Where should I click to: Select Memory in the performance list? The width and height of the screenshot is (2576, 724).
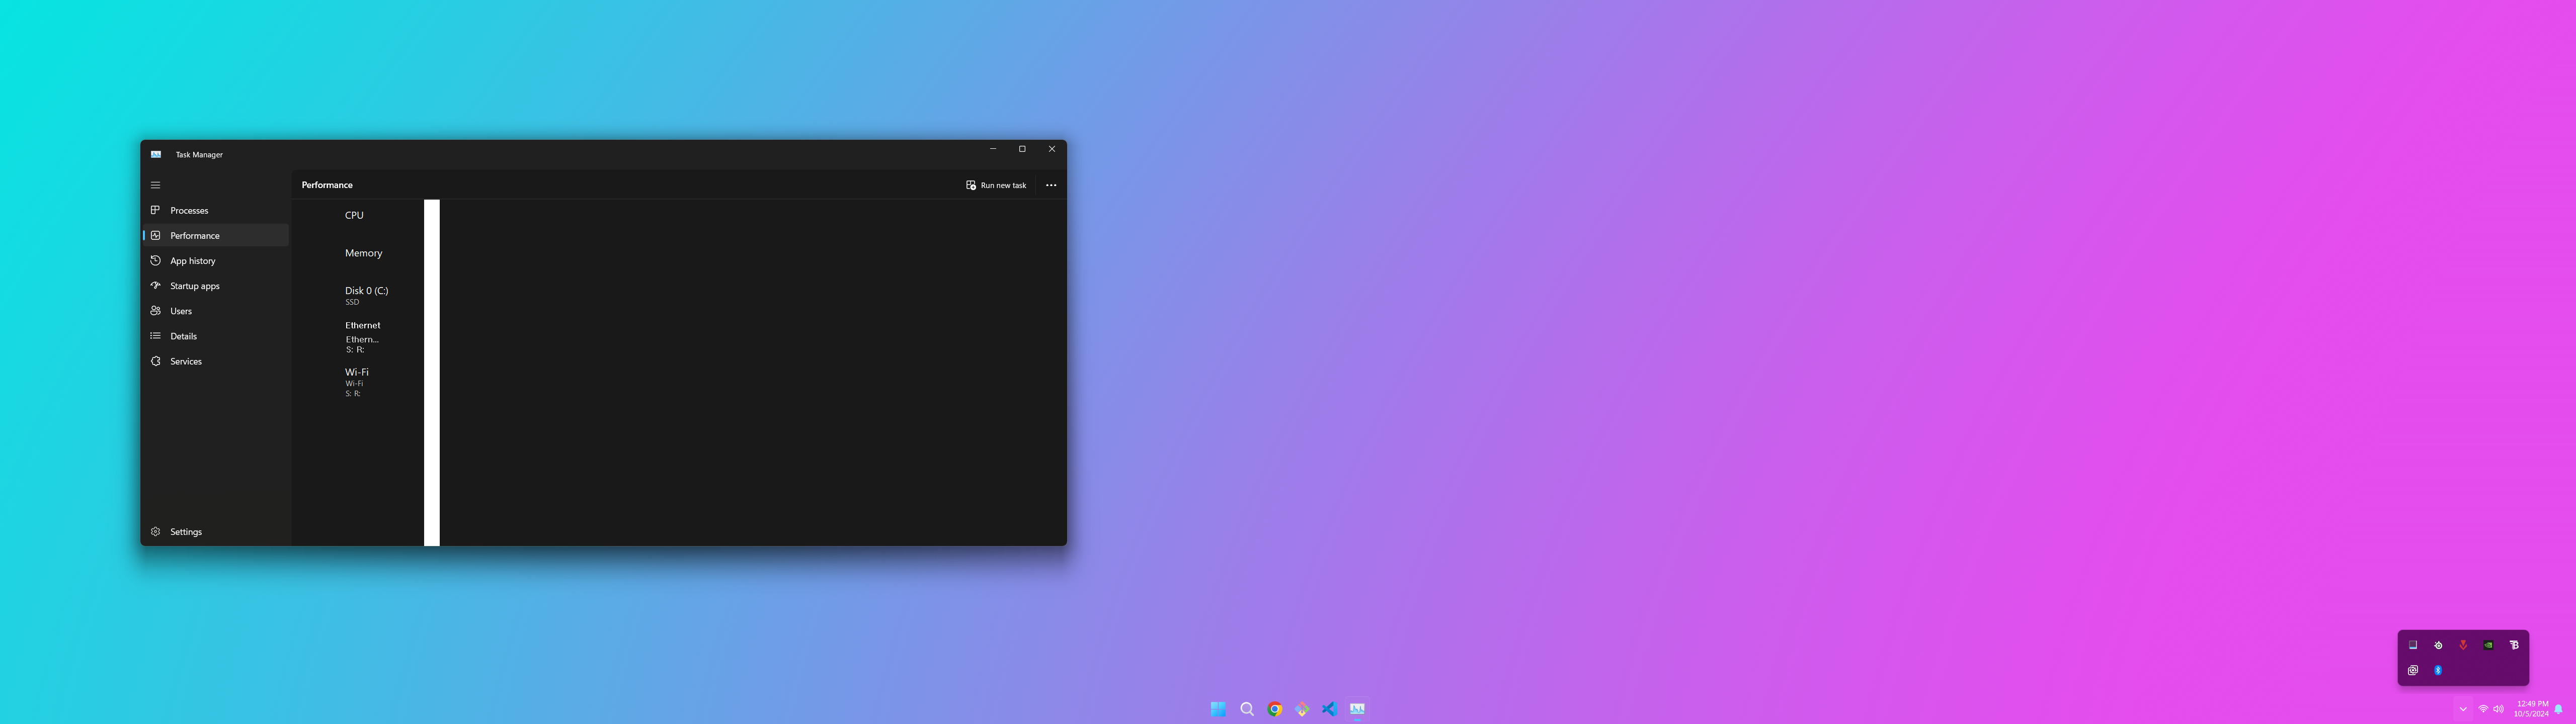(x=363, y=253)
